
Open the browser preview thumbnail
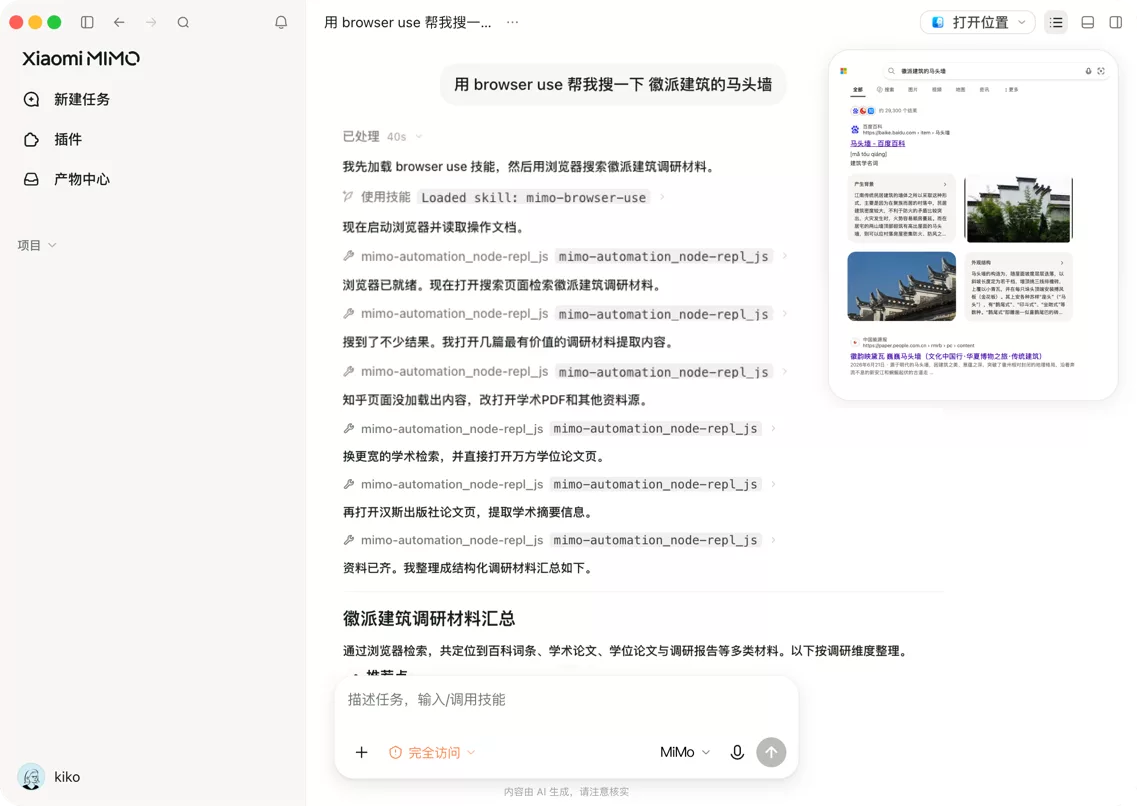[973, 225]
